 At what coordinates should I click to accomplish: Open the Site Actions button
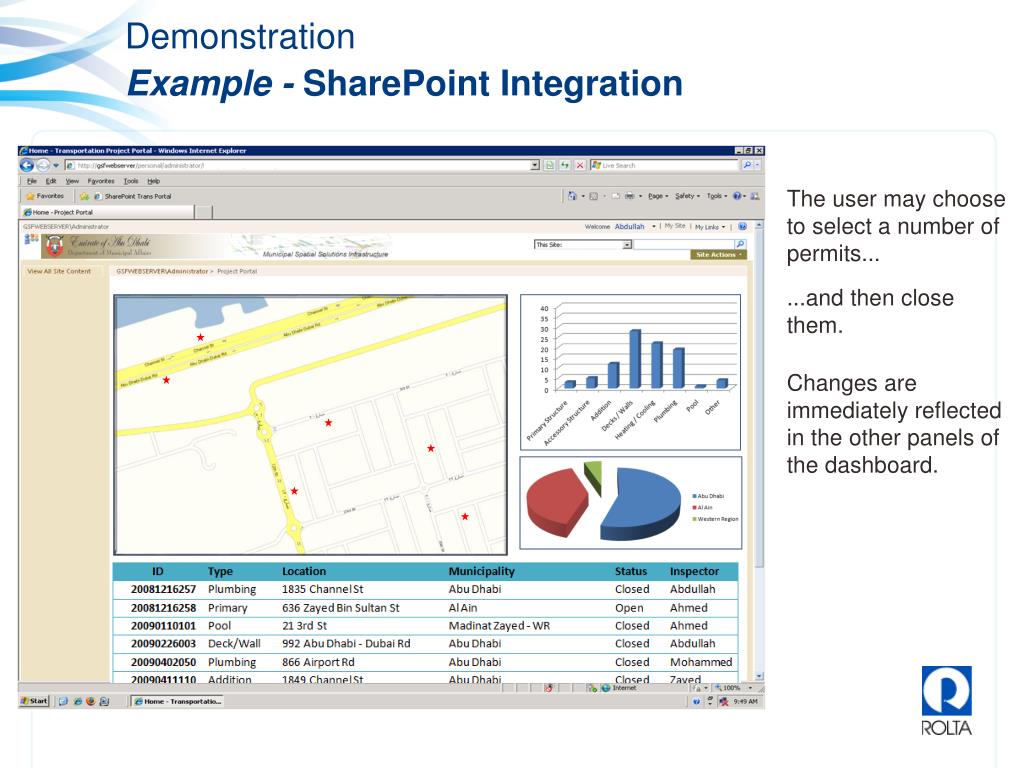pos(718,255)
